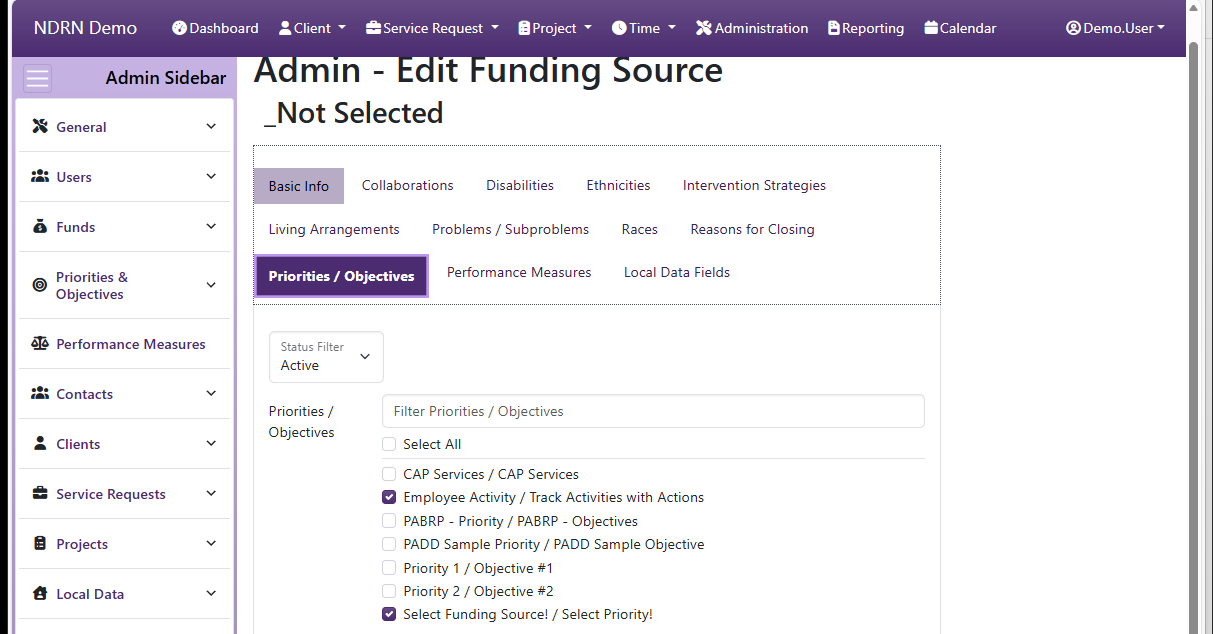
Task: Toggle the Admin Sidebar hamburger button
Action: tap(37, 78)
